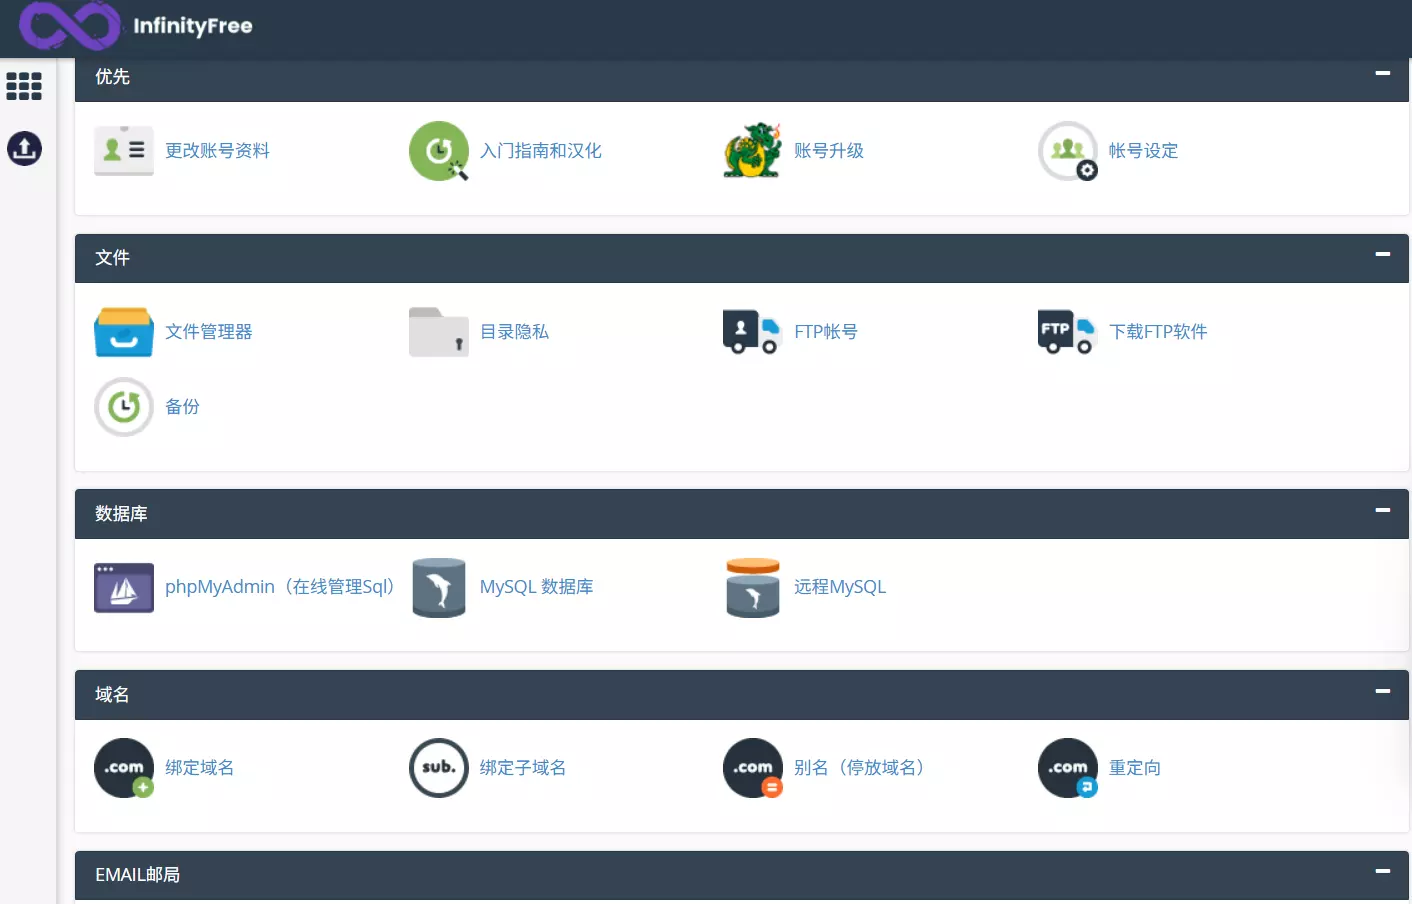Screen dimensions: 1412x904
Task: Open the 文件管理器 (File Manager) icon
Action: pos(123,331)
